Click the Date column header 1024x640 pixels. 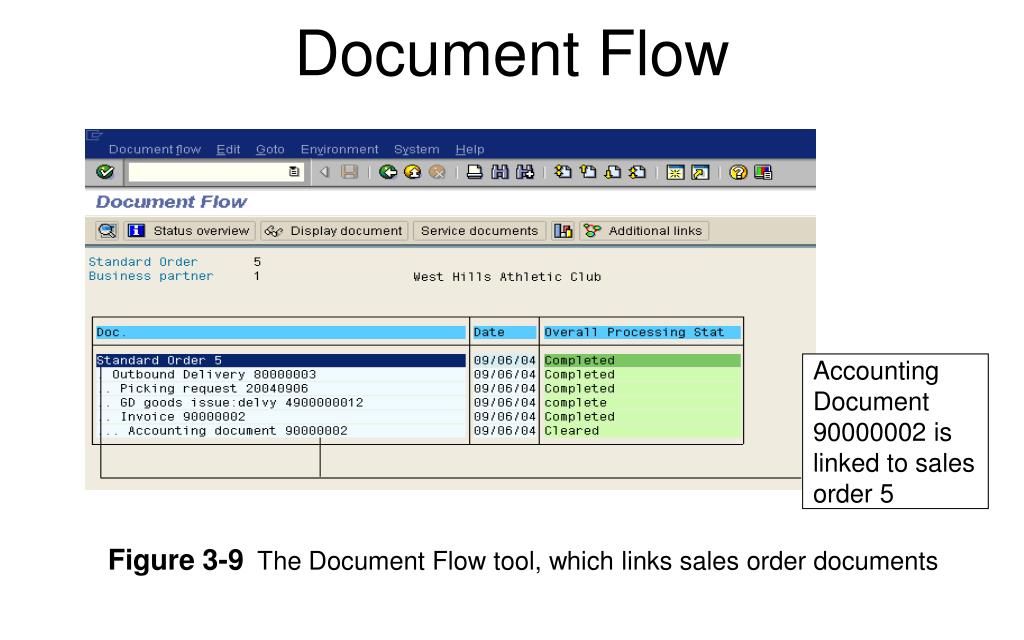(504, 332)
